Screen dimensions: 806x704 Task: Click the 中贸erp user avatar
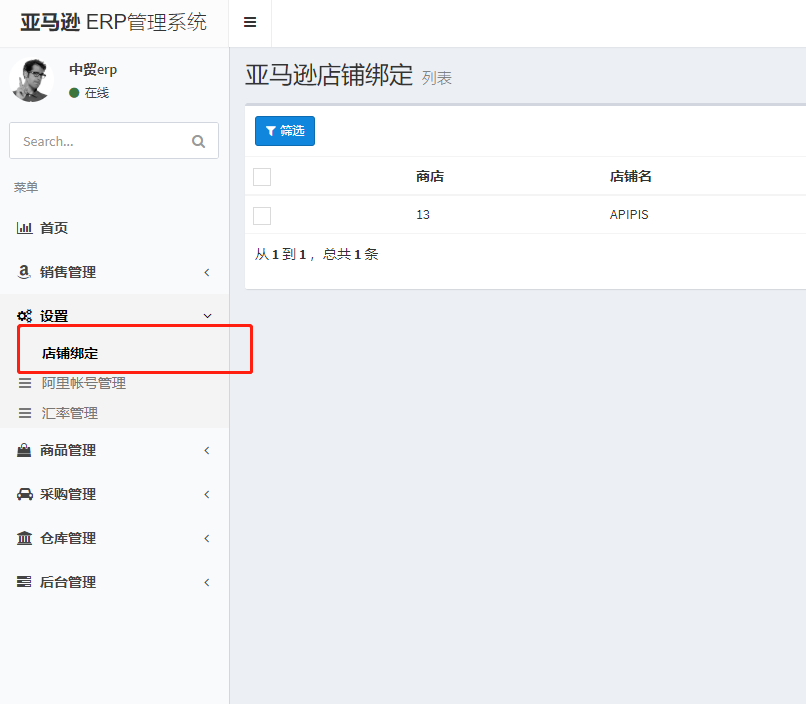(x=31, y=80)
